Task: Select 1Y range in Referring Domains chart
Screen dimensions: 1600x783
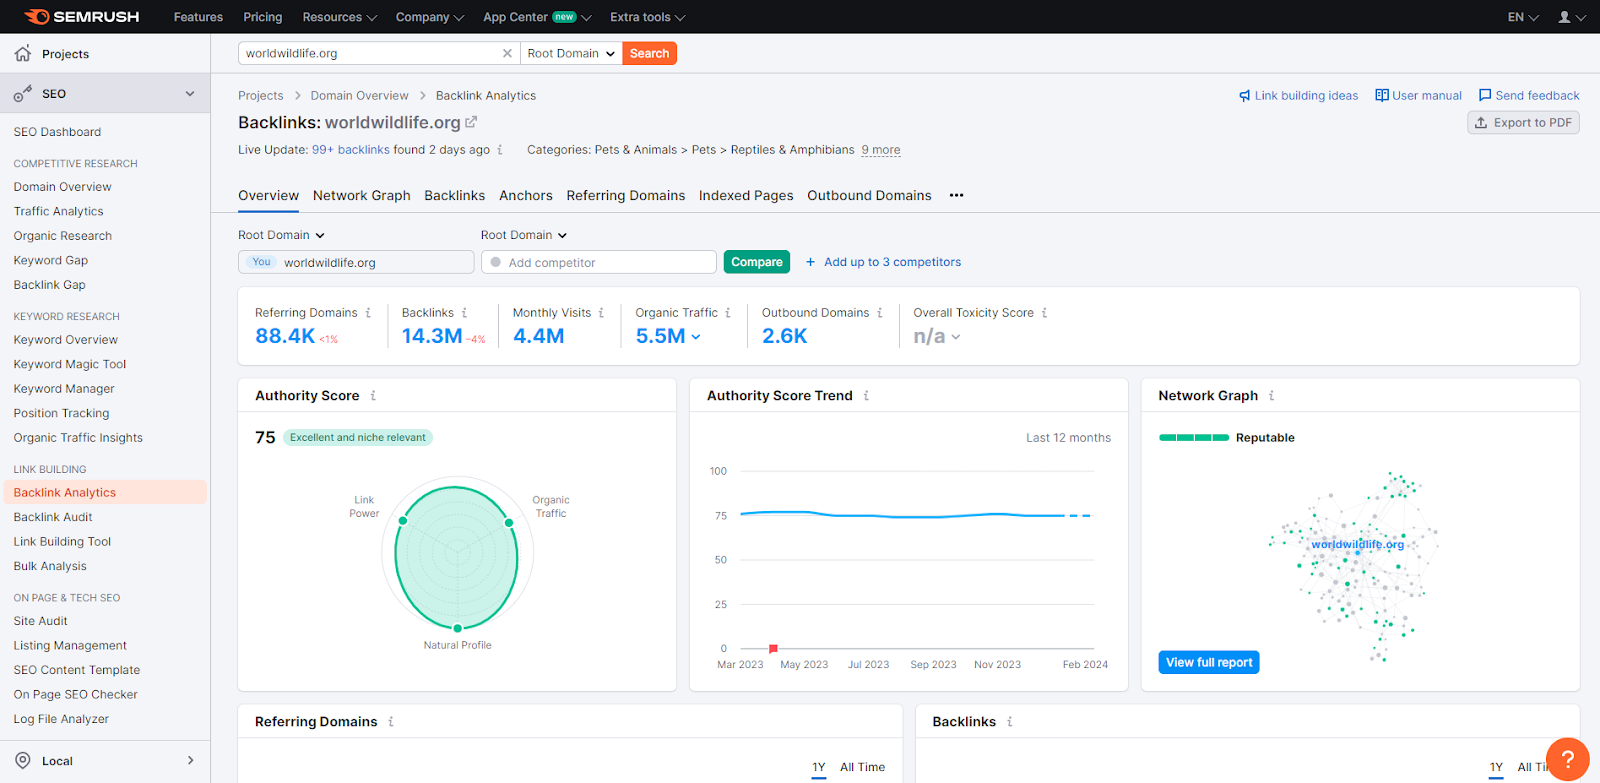Action: point(819,767)
